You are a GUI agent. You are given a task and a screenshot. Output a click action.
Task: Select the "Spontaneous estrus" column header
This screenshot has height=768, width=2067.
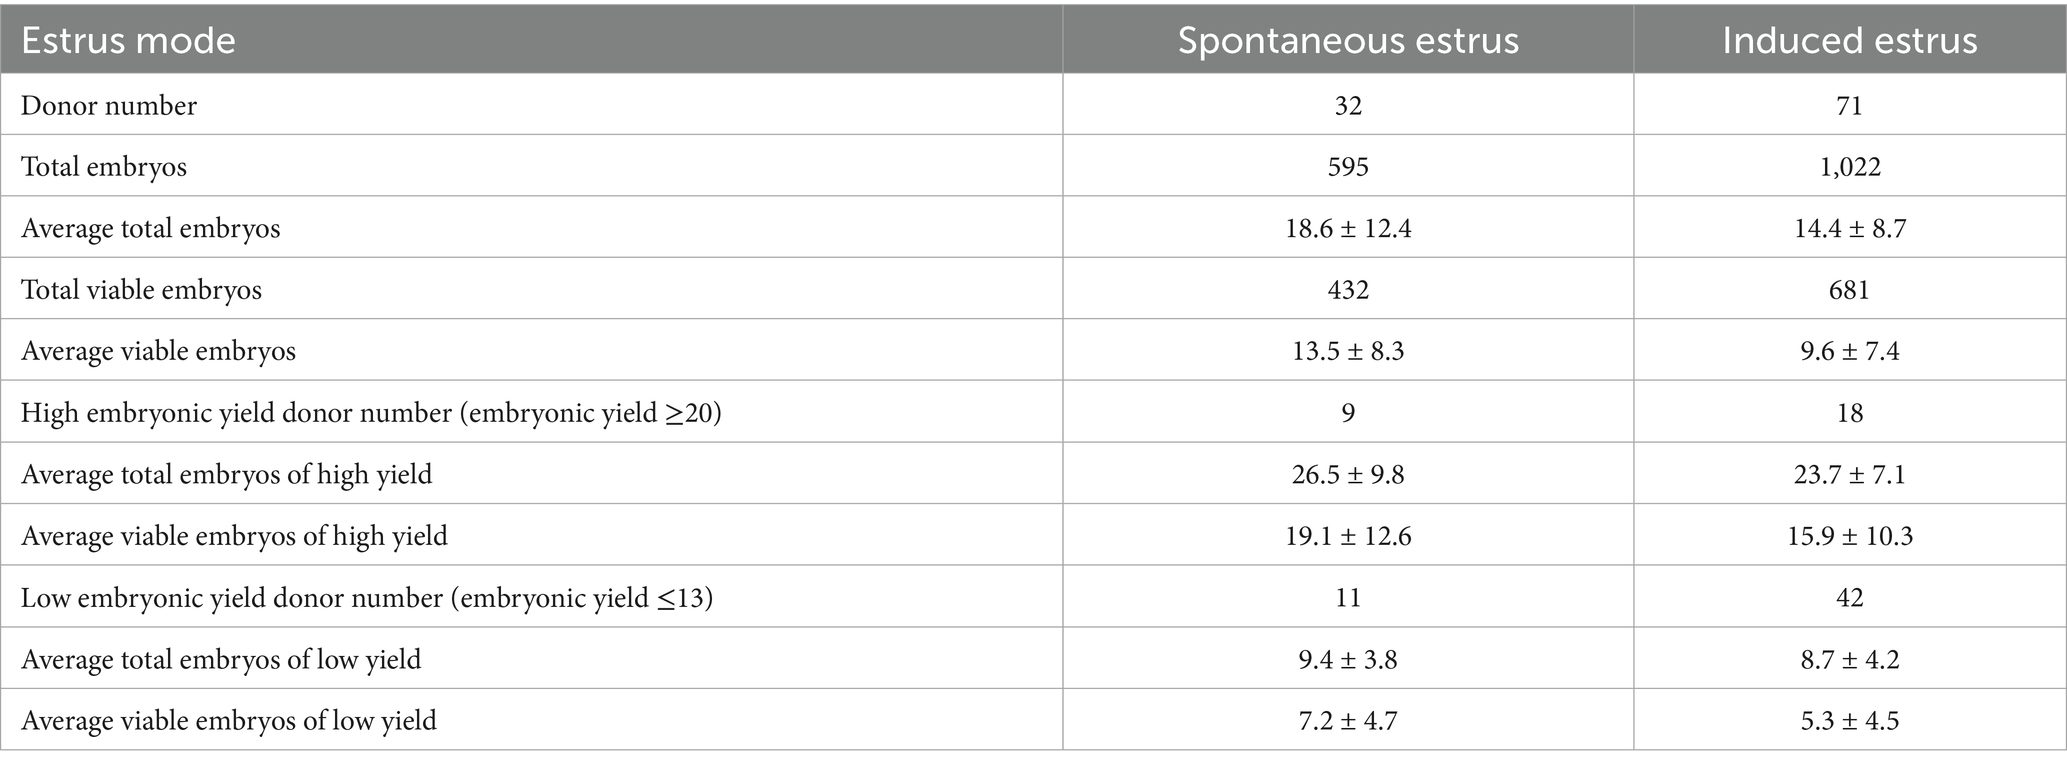[x=1347, y=41]
